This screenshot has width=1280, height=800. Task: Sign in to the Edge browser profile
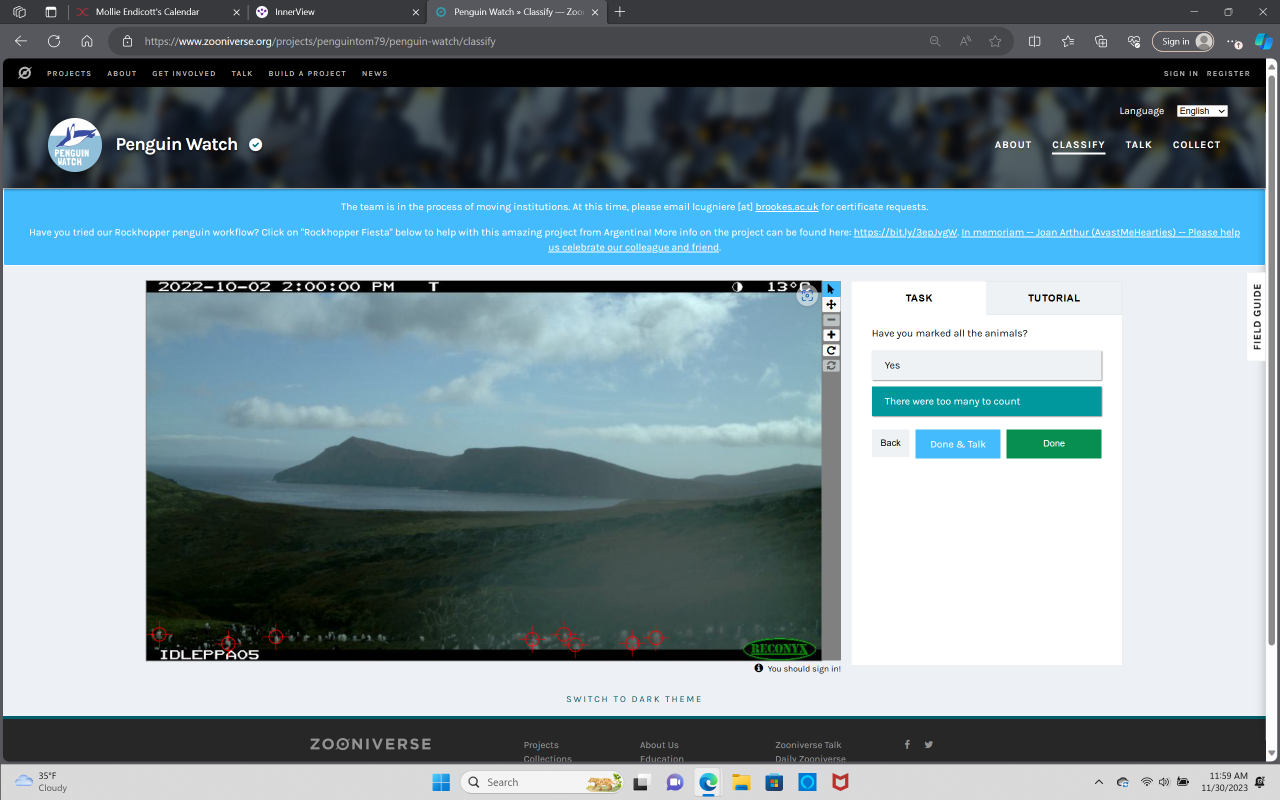coord(1184,41)
